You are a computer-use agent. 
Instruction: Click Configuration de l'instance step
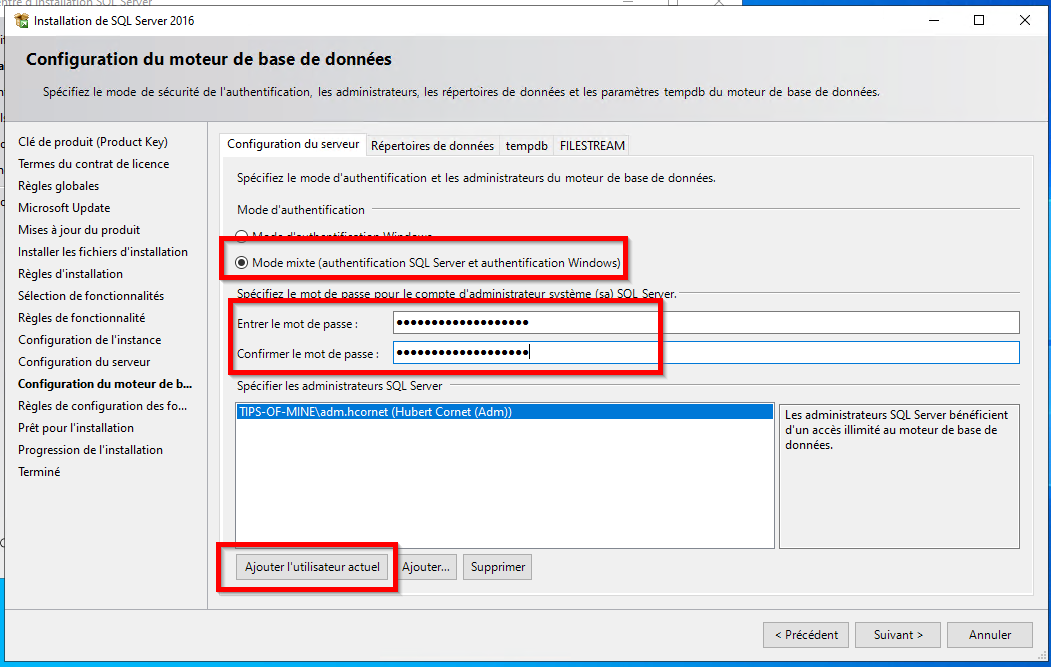(x=89, y=340)
